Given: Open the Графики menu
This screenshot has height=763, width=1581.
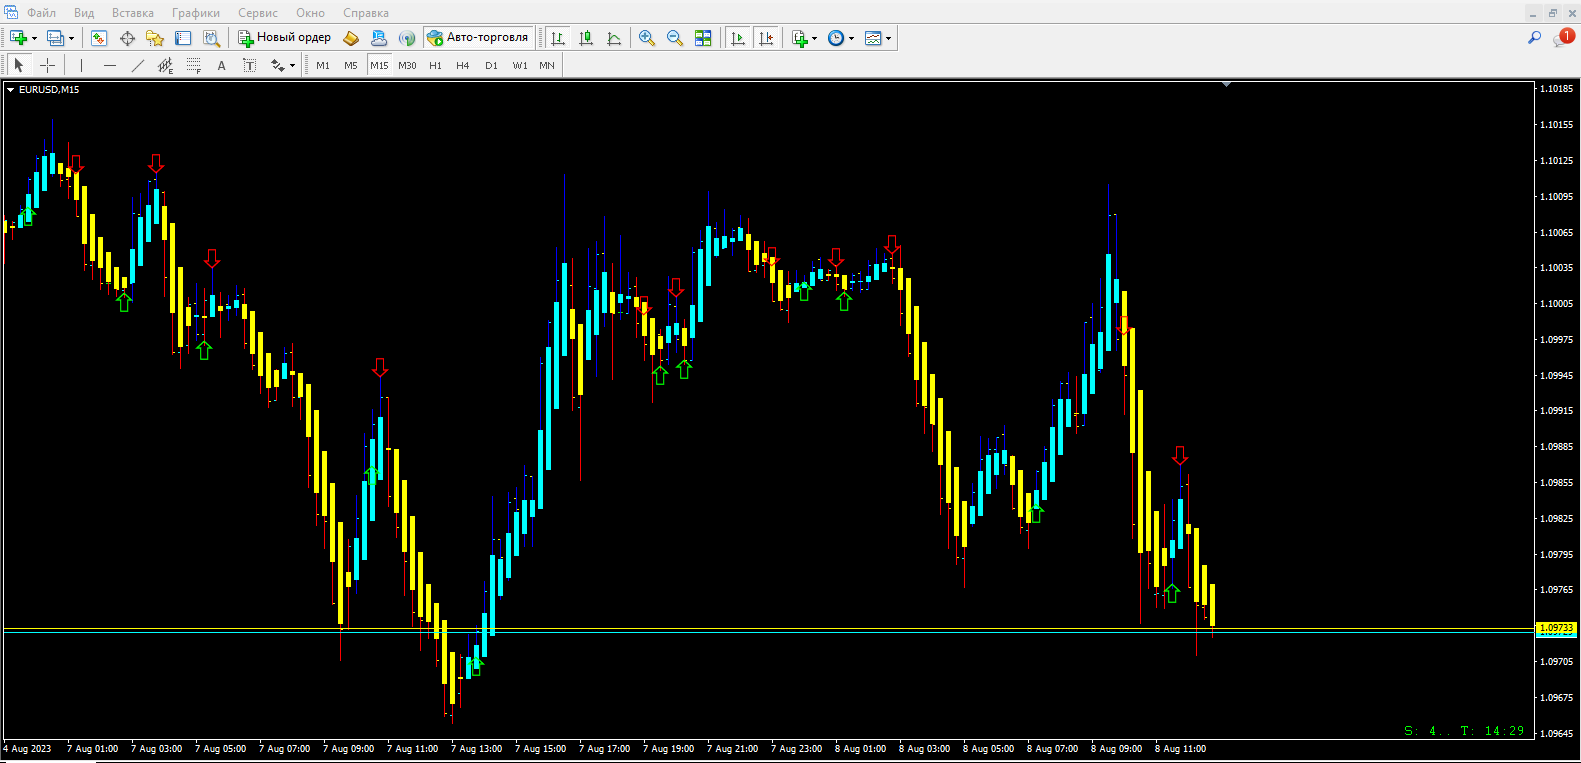Looking at the screenshot, I should [x=195, y=13].
